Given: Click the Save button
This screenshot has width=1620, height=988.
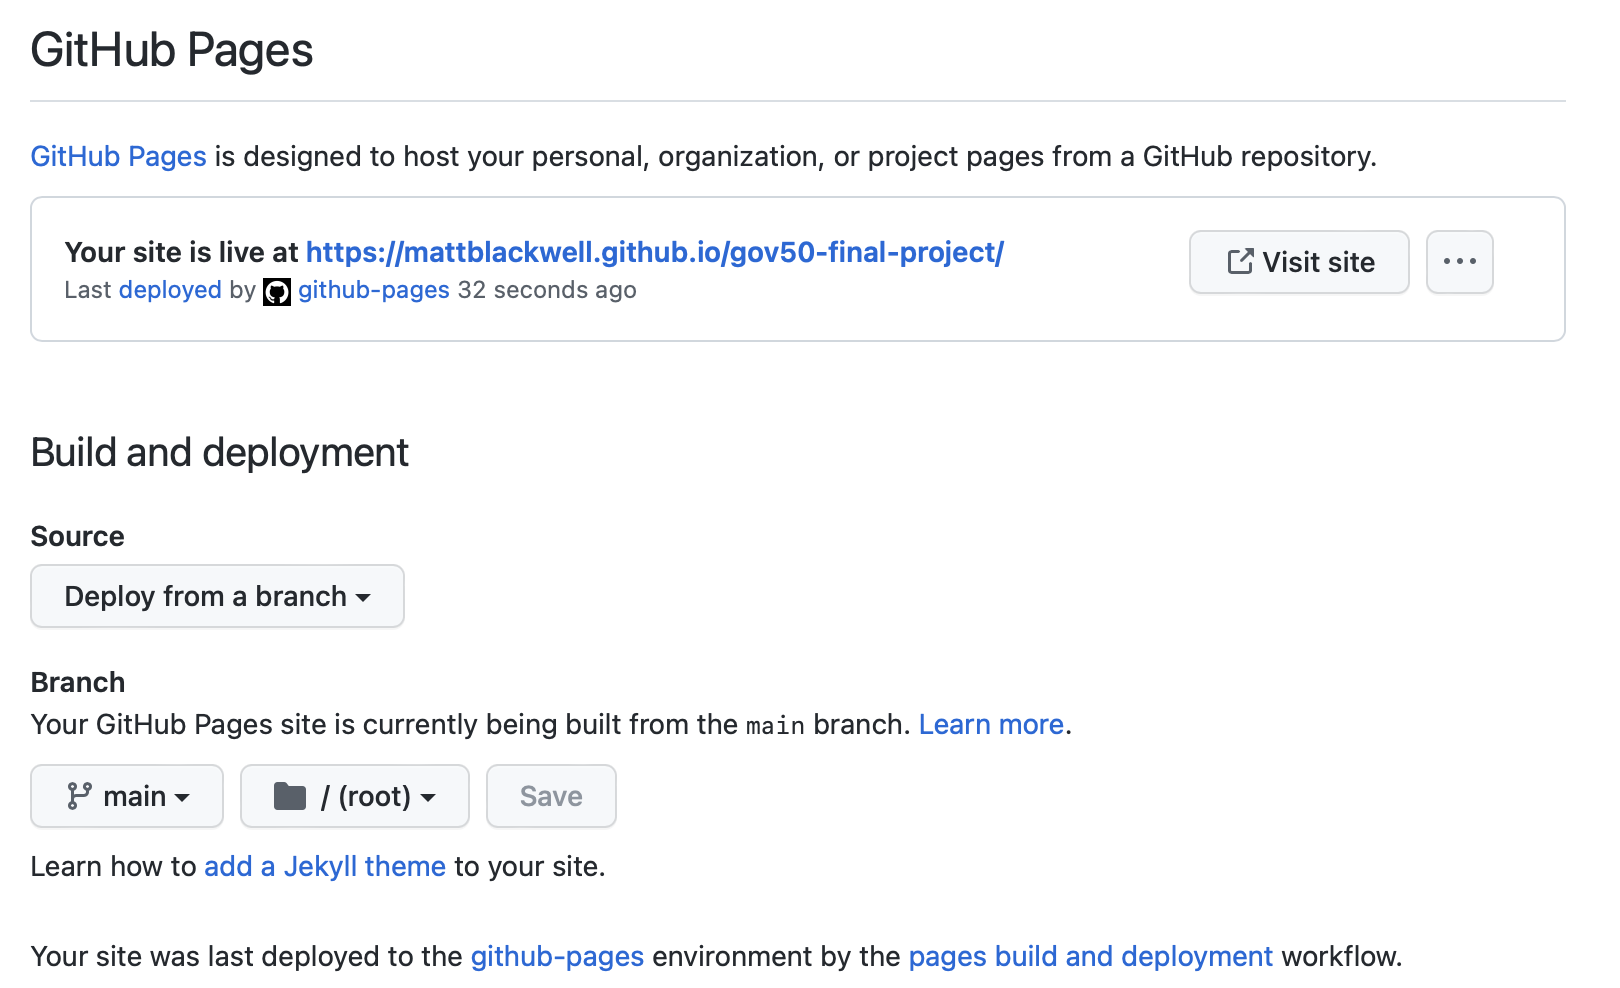Looking at the screenshot, I should [x=551, y=796].
